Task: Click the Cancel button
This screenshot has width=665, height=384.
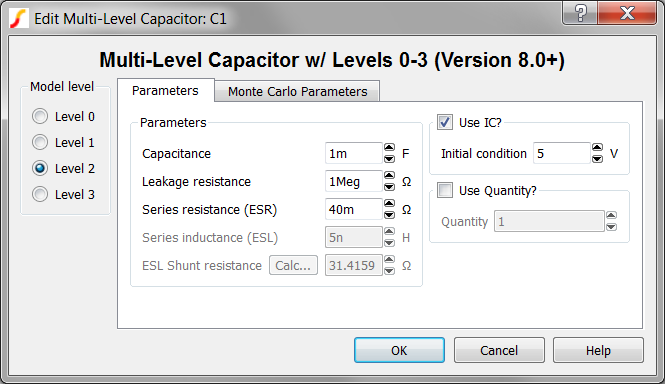Action: click(499, 350)
